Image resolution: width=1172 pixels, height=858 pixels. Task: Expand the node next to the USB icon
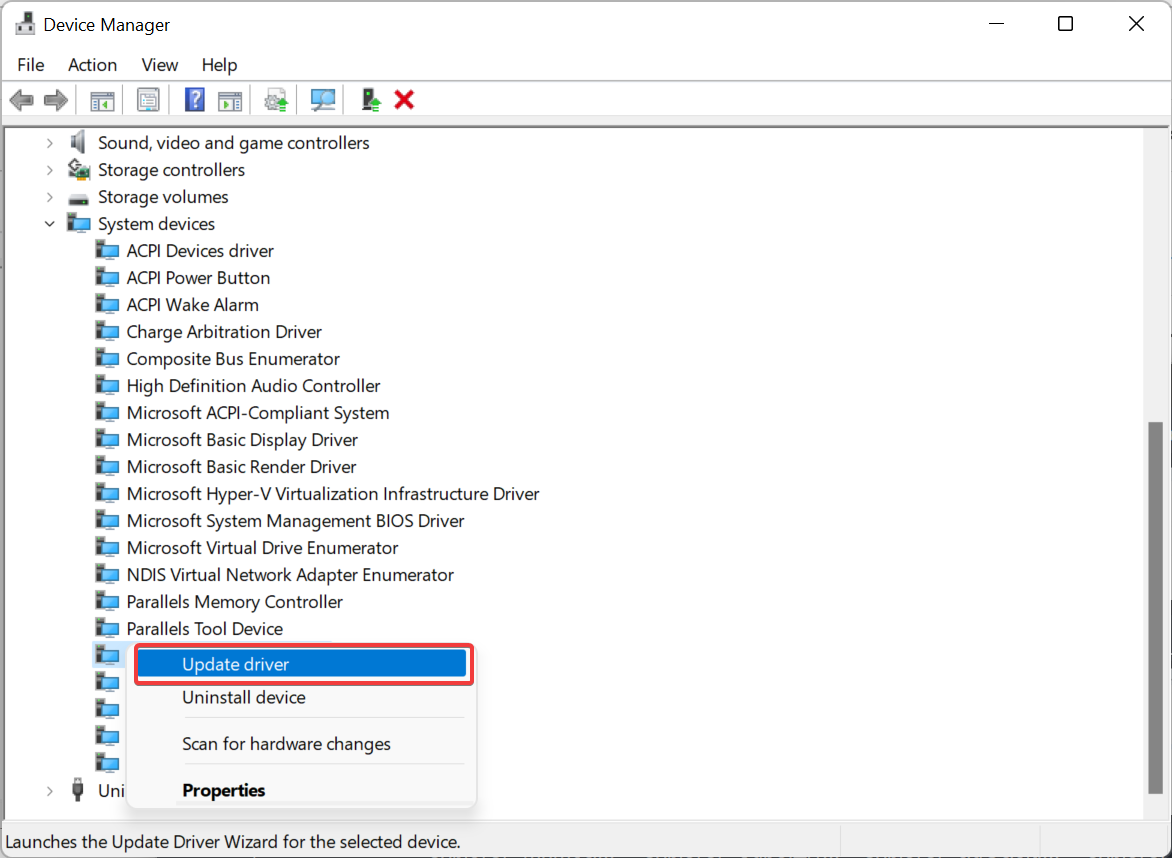click(x=50, y=790)
